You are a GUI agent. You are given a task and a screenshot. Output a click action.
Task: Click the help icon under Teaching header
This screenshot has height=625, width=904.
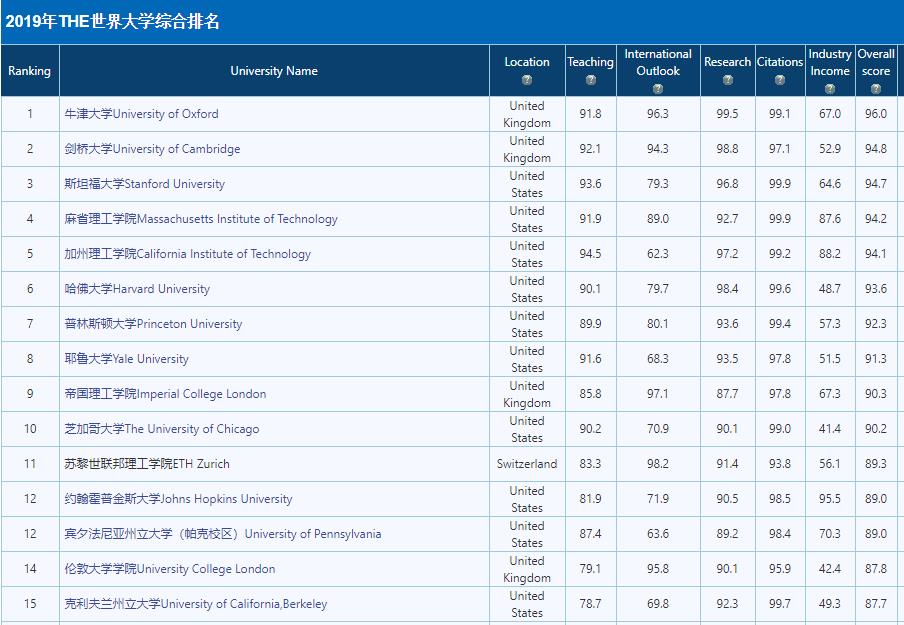click(x=591, y=80)
